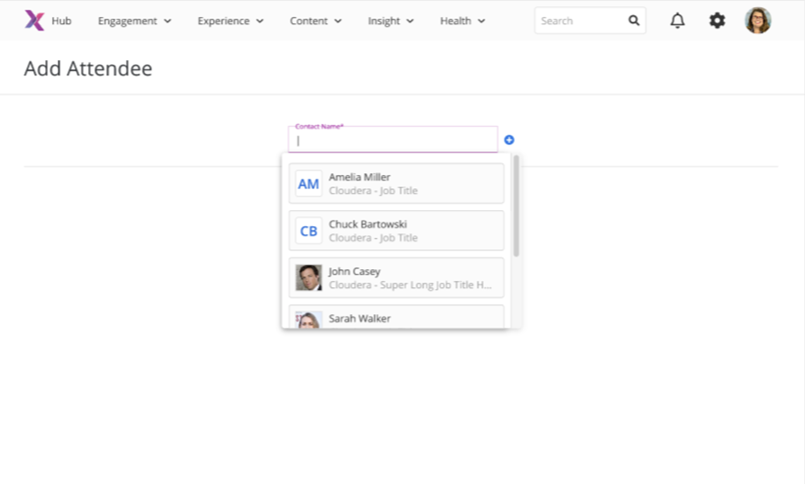Click the contact list scrollbar
Image resolution: width=805 pixels, height=484 pixels.
point(516,205)
